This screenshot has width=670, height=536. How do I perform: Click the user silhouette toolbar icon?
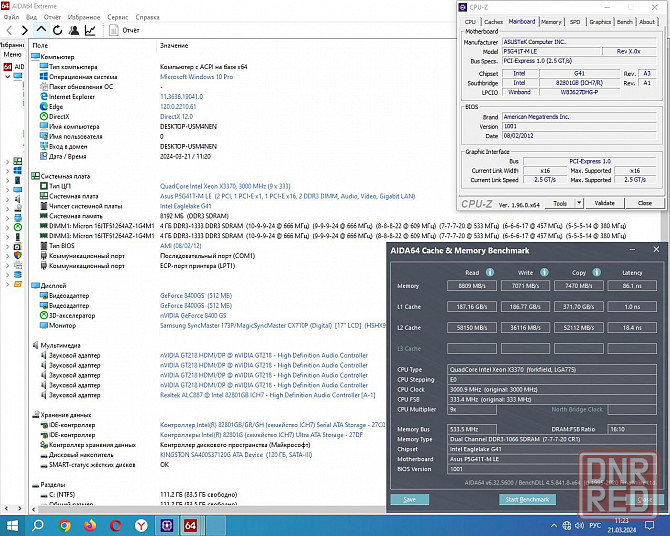[x=74, y=30]
